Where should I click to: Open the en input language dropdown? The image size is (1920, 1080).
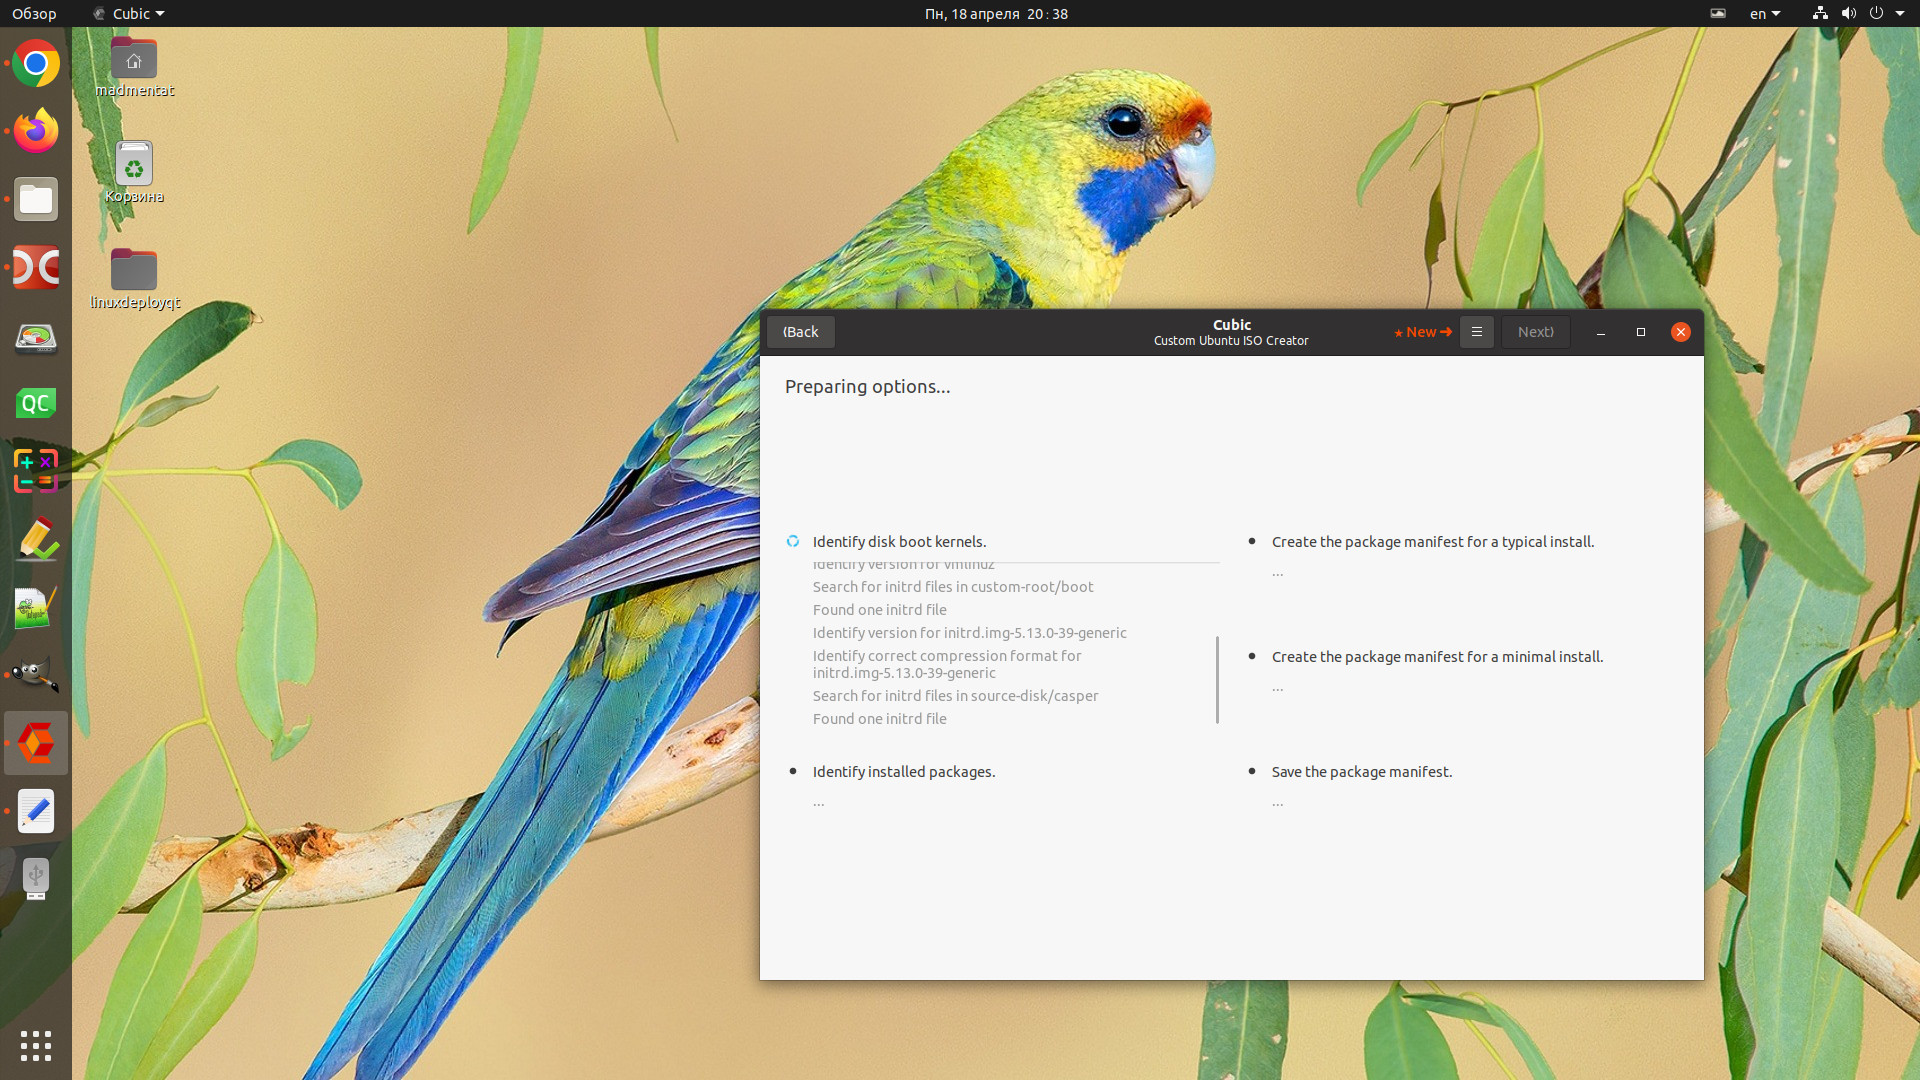(x=1765, y=13)
